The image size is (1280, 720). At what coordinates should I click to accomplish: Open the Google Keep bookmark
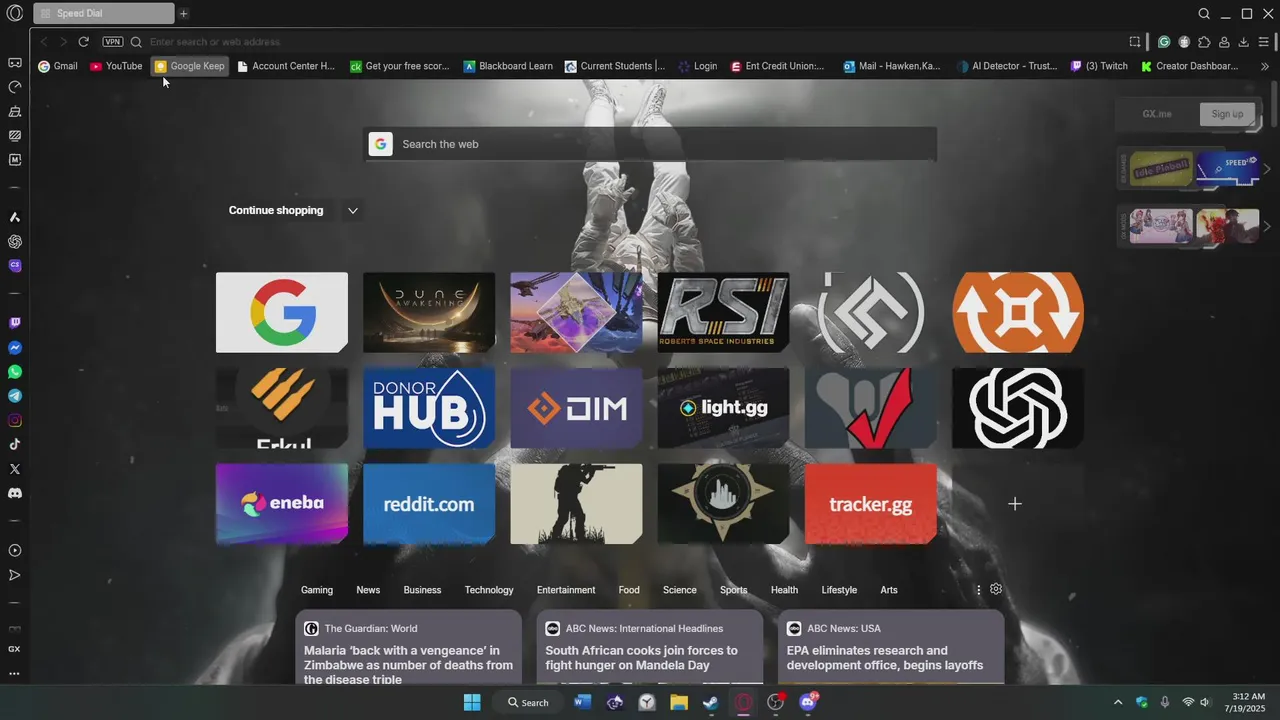click(190, 66)
